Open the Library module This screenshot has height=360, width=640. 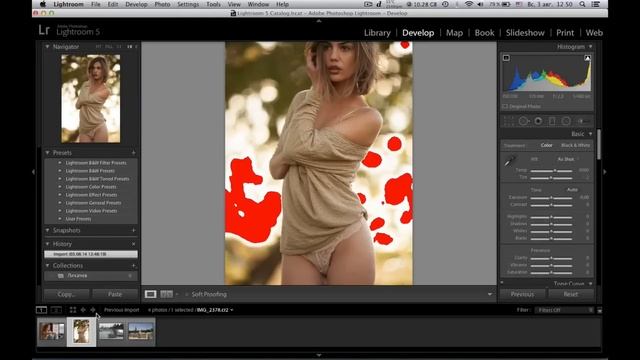(377, 33)
